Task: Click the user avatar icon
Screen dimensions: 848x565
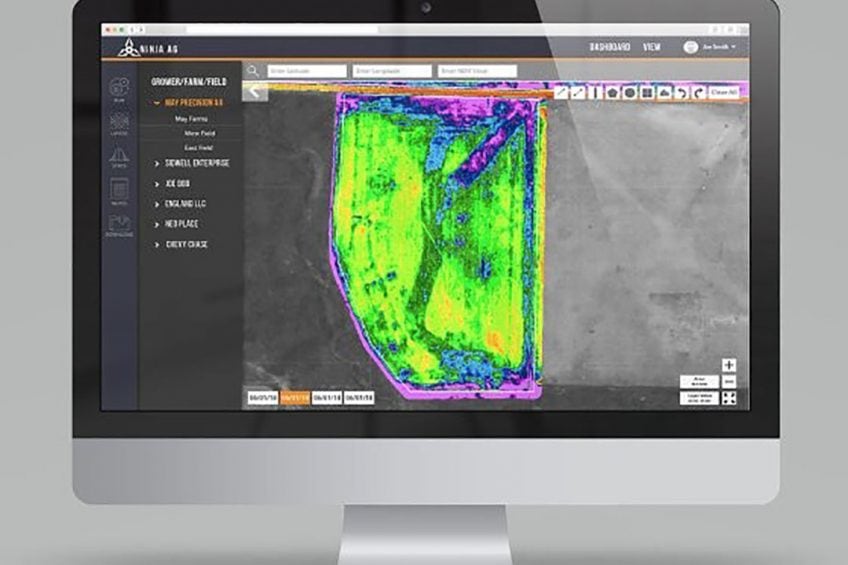Action: pyautogui.click(x=690, y=47)
